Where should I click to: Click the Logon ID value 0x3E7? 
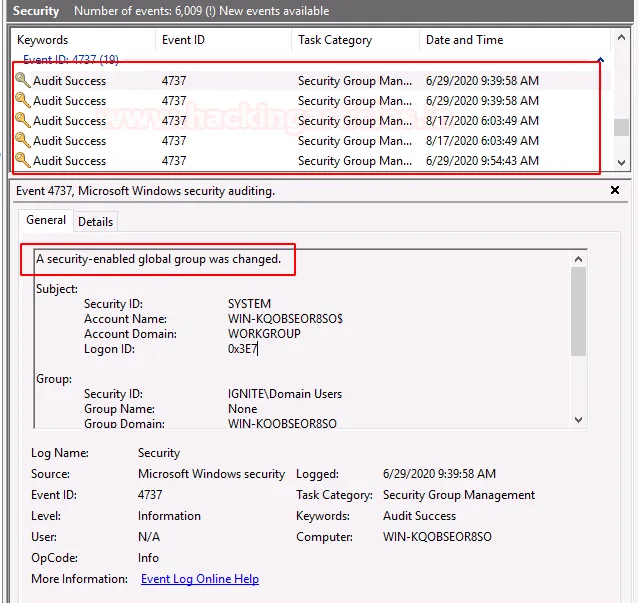click(243, 349)
